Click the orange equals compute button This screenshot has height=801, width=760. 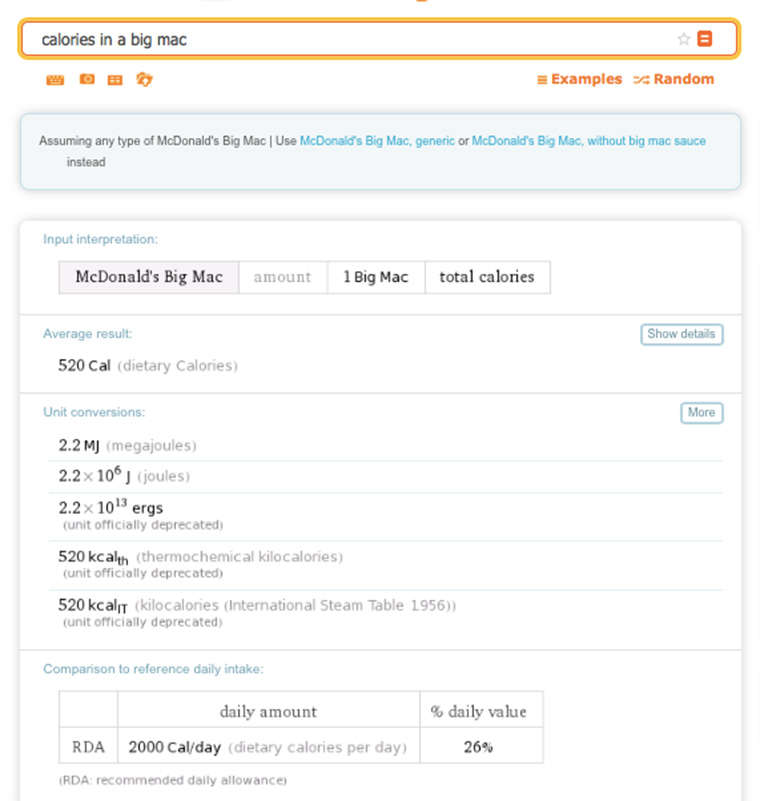click(x=705, y=39)
